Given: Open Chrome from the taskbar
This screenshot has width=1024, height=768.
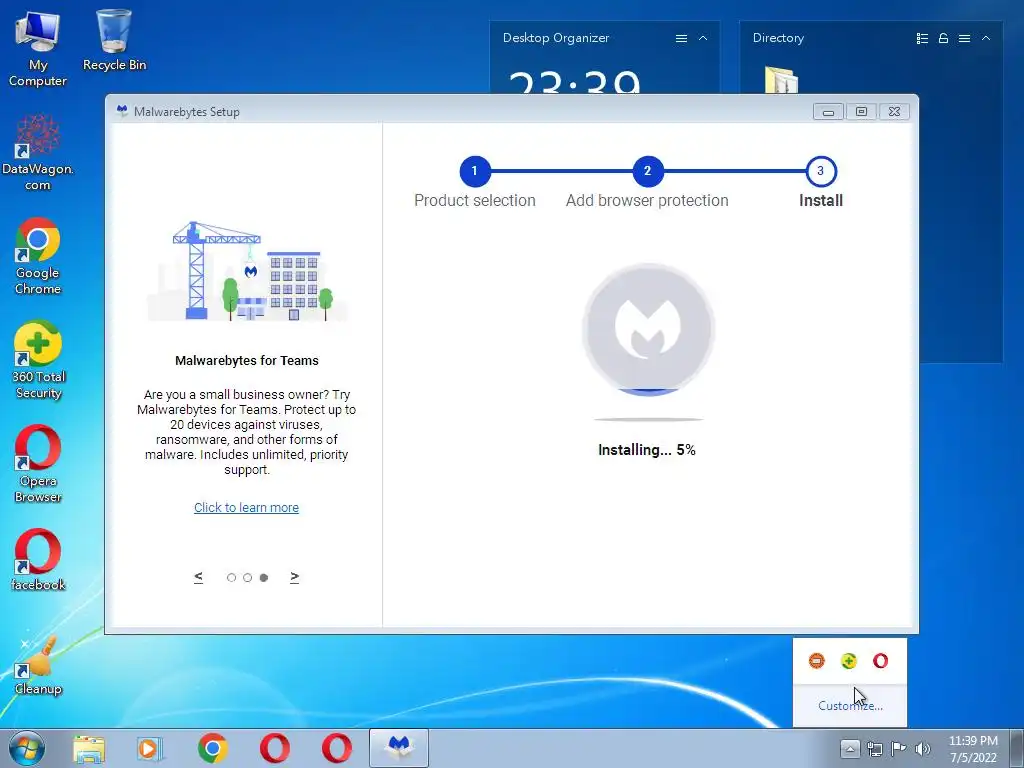Looking at the screenshot, I should click(212, 748).
